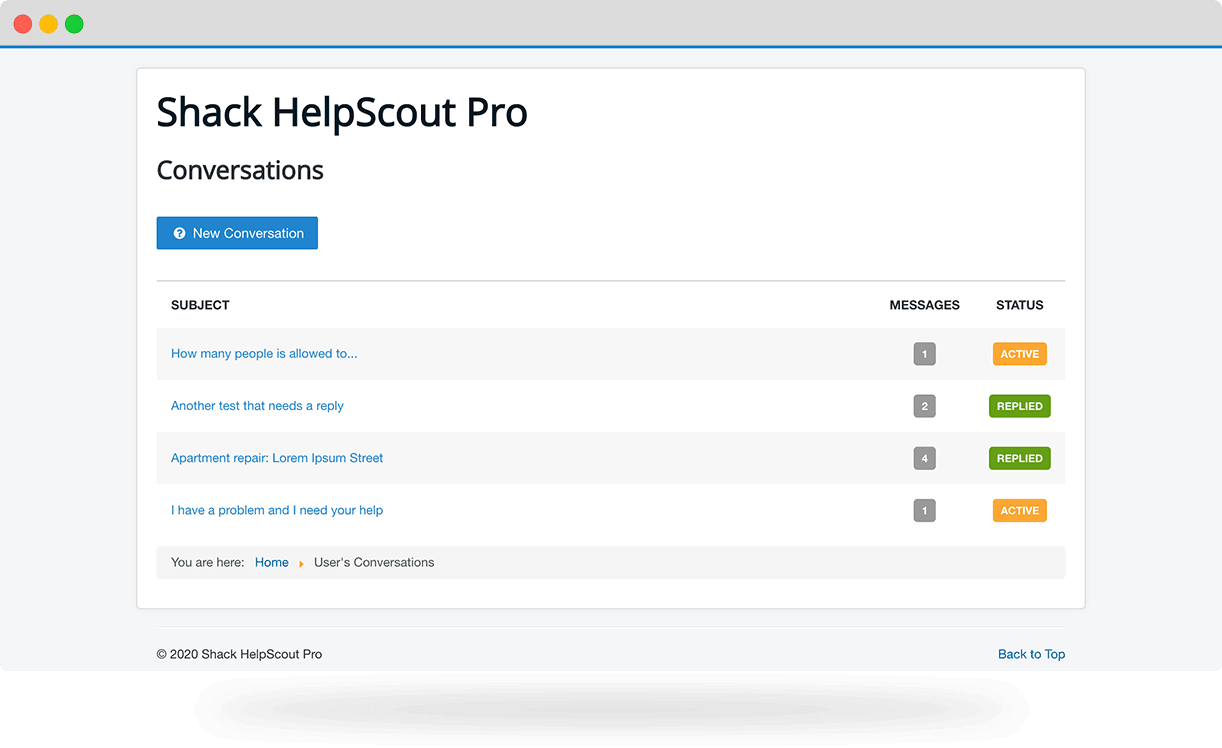Viewport: 1222px width, 748px height.
Task: Click ACTIVE status badge for "How many people" row
Action: point(1019,354)
